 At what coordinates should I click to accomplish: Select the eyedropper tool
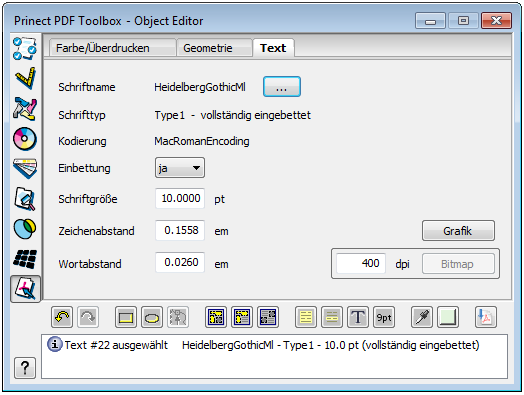coord(422,317)
